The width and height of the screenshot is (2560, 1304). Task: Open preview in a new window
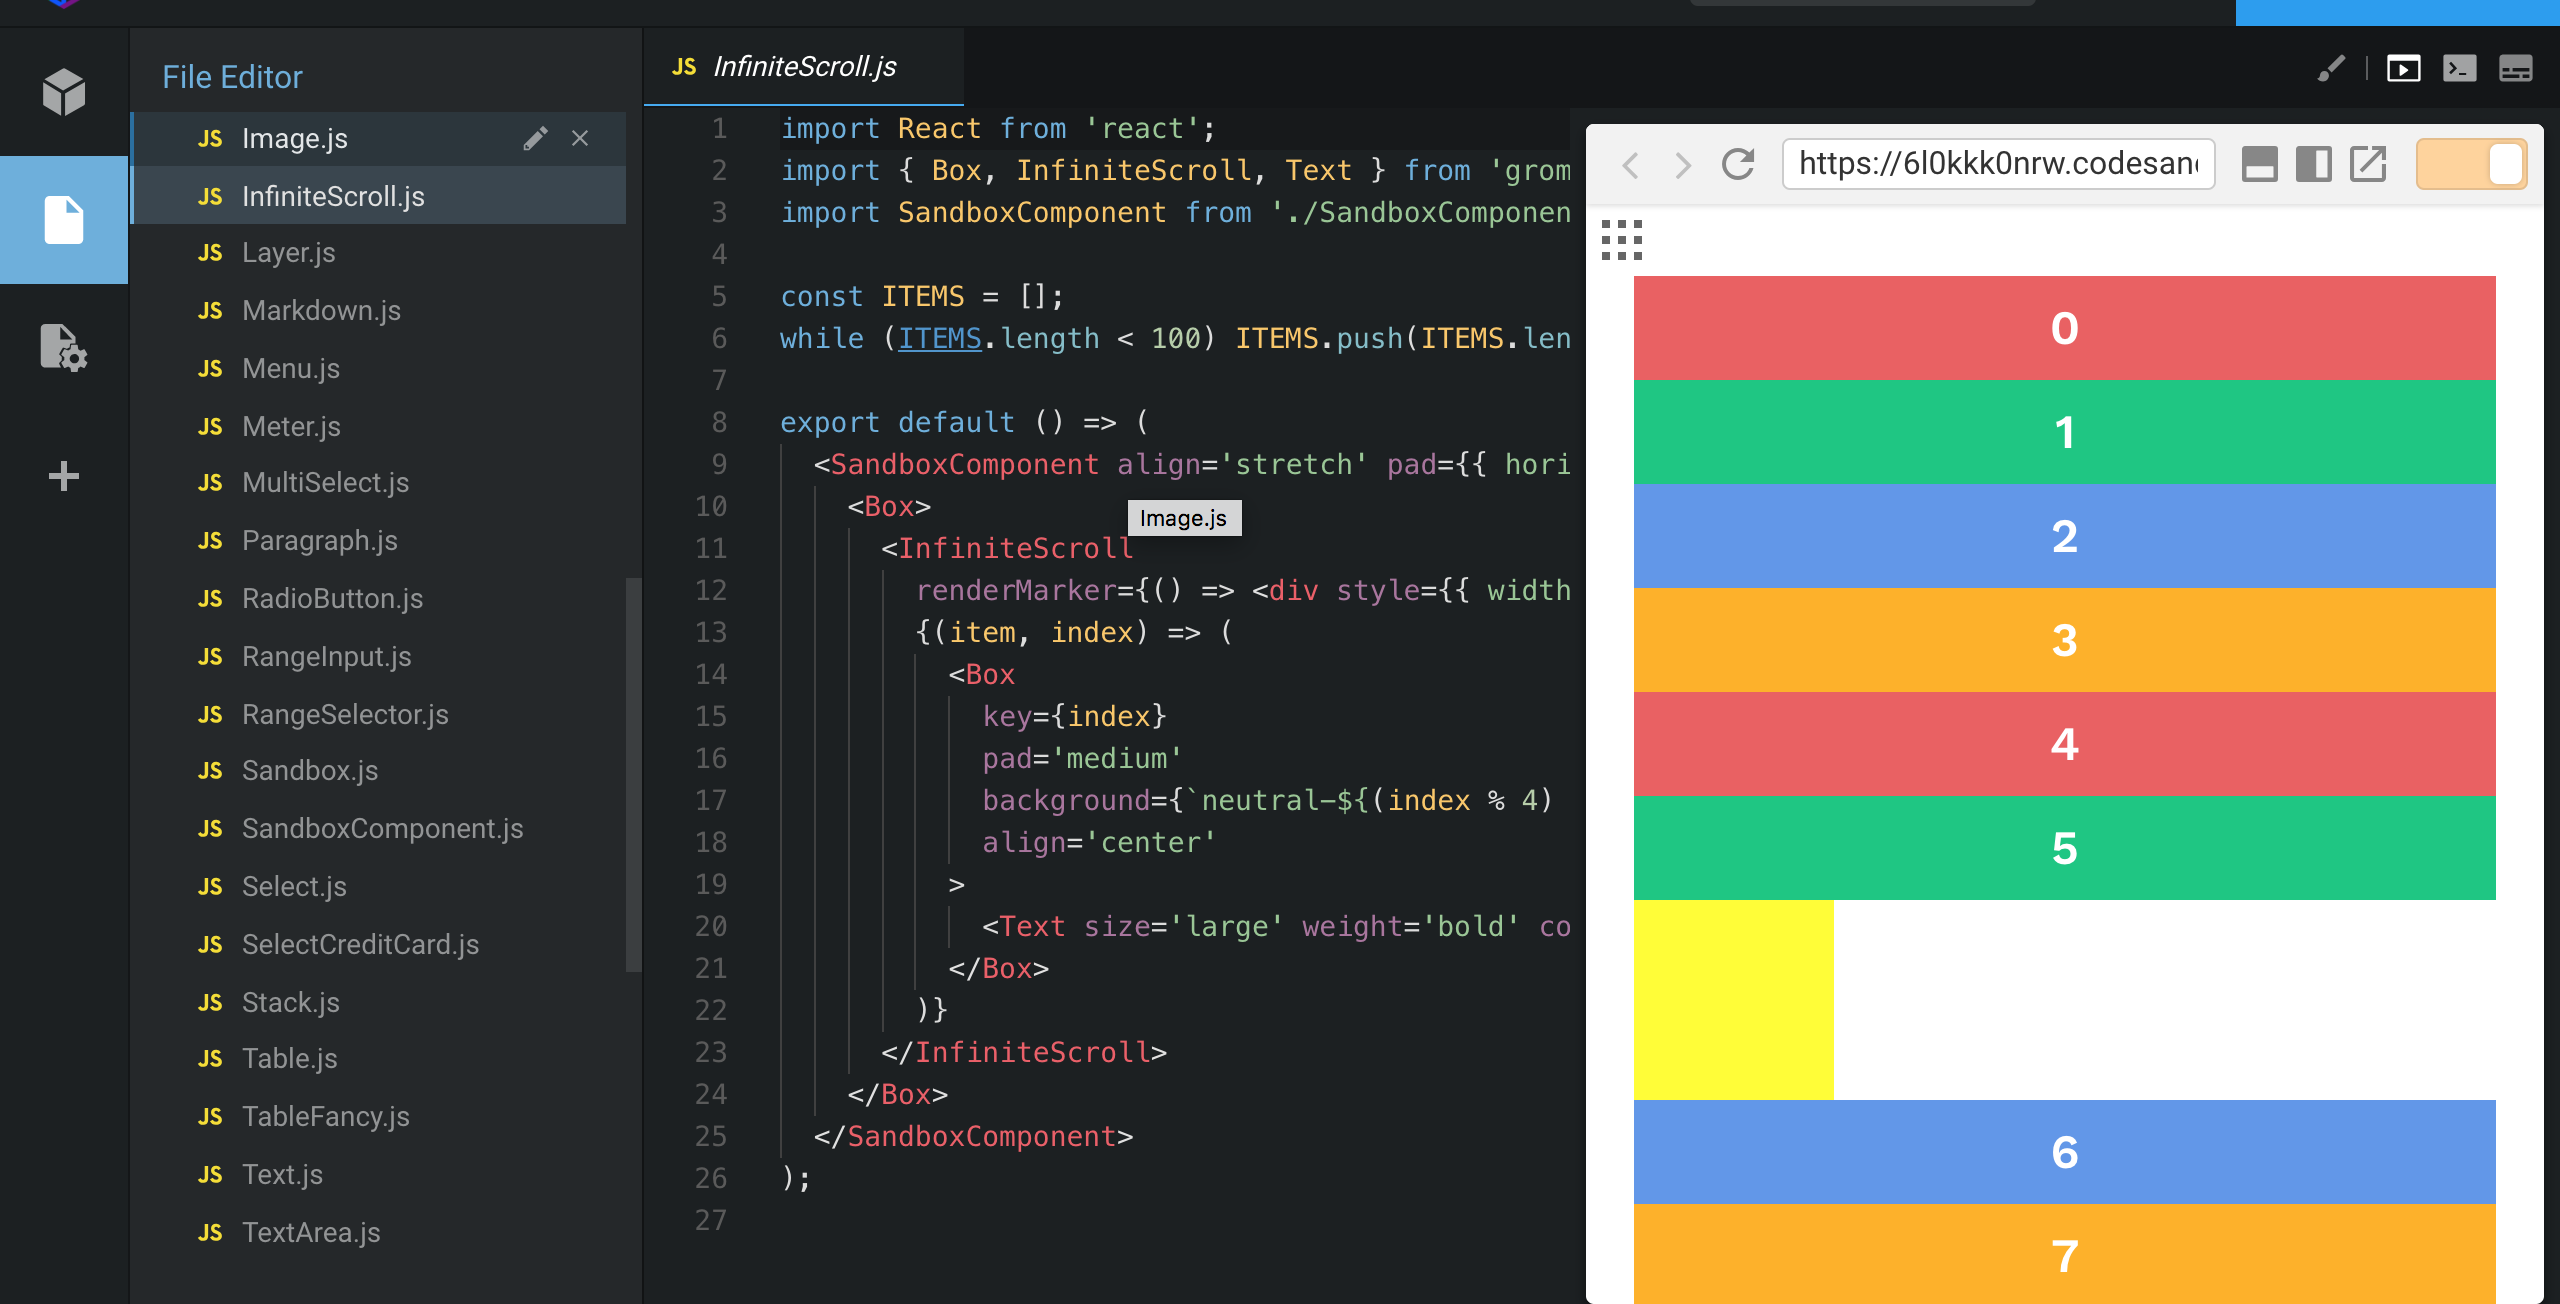pyautogui.click(x=2367, y=163)
